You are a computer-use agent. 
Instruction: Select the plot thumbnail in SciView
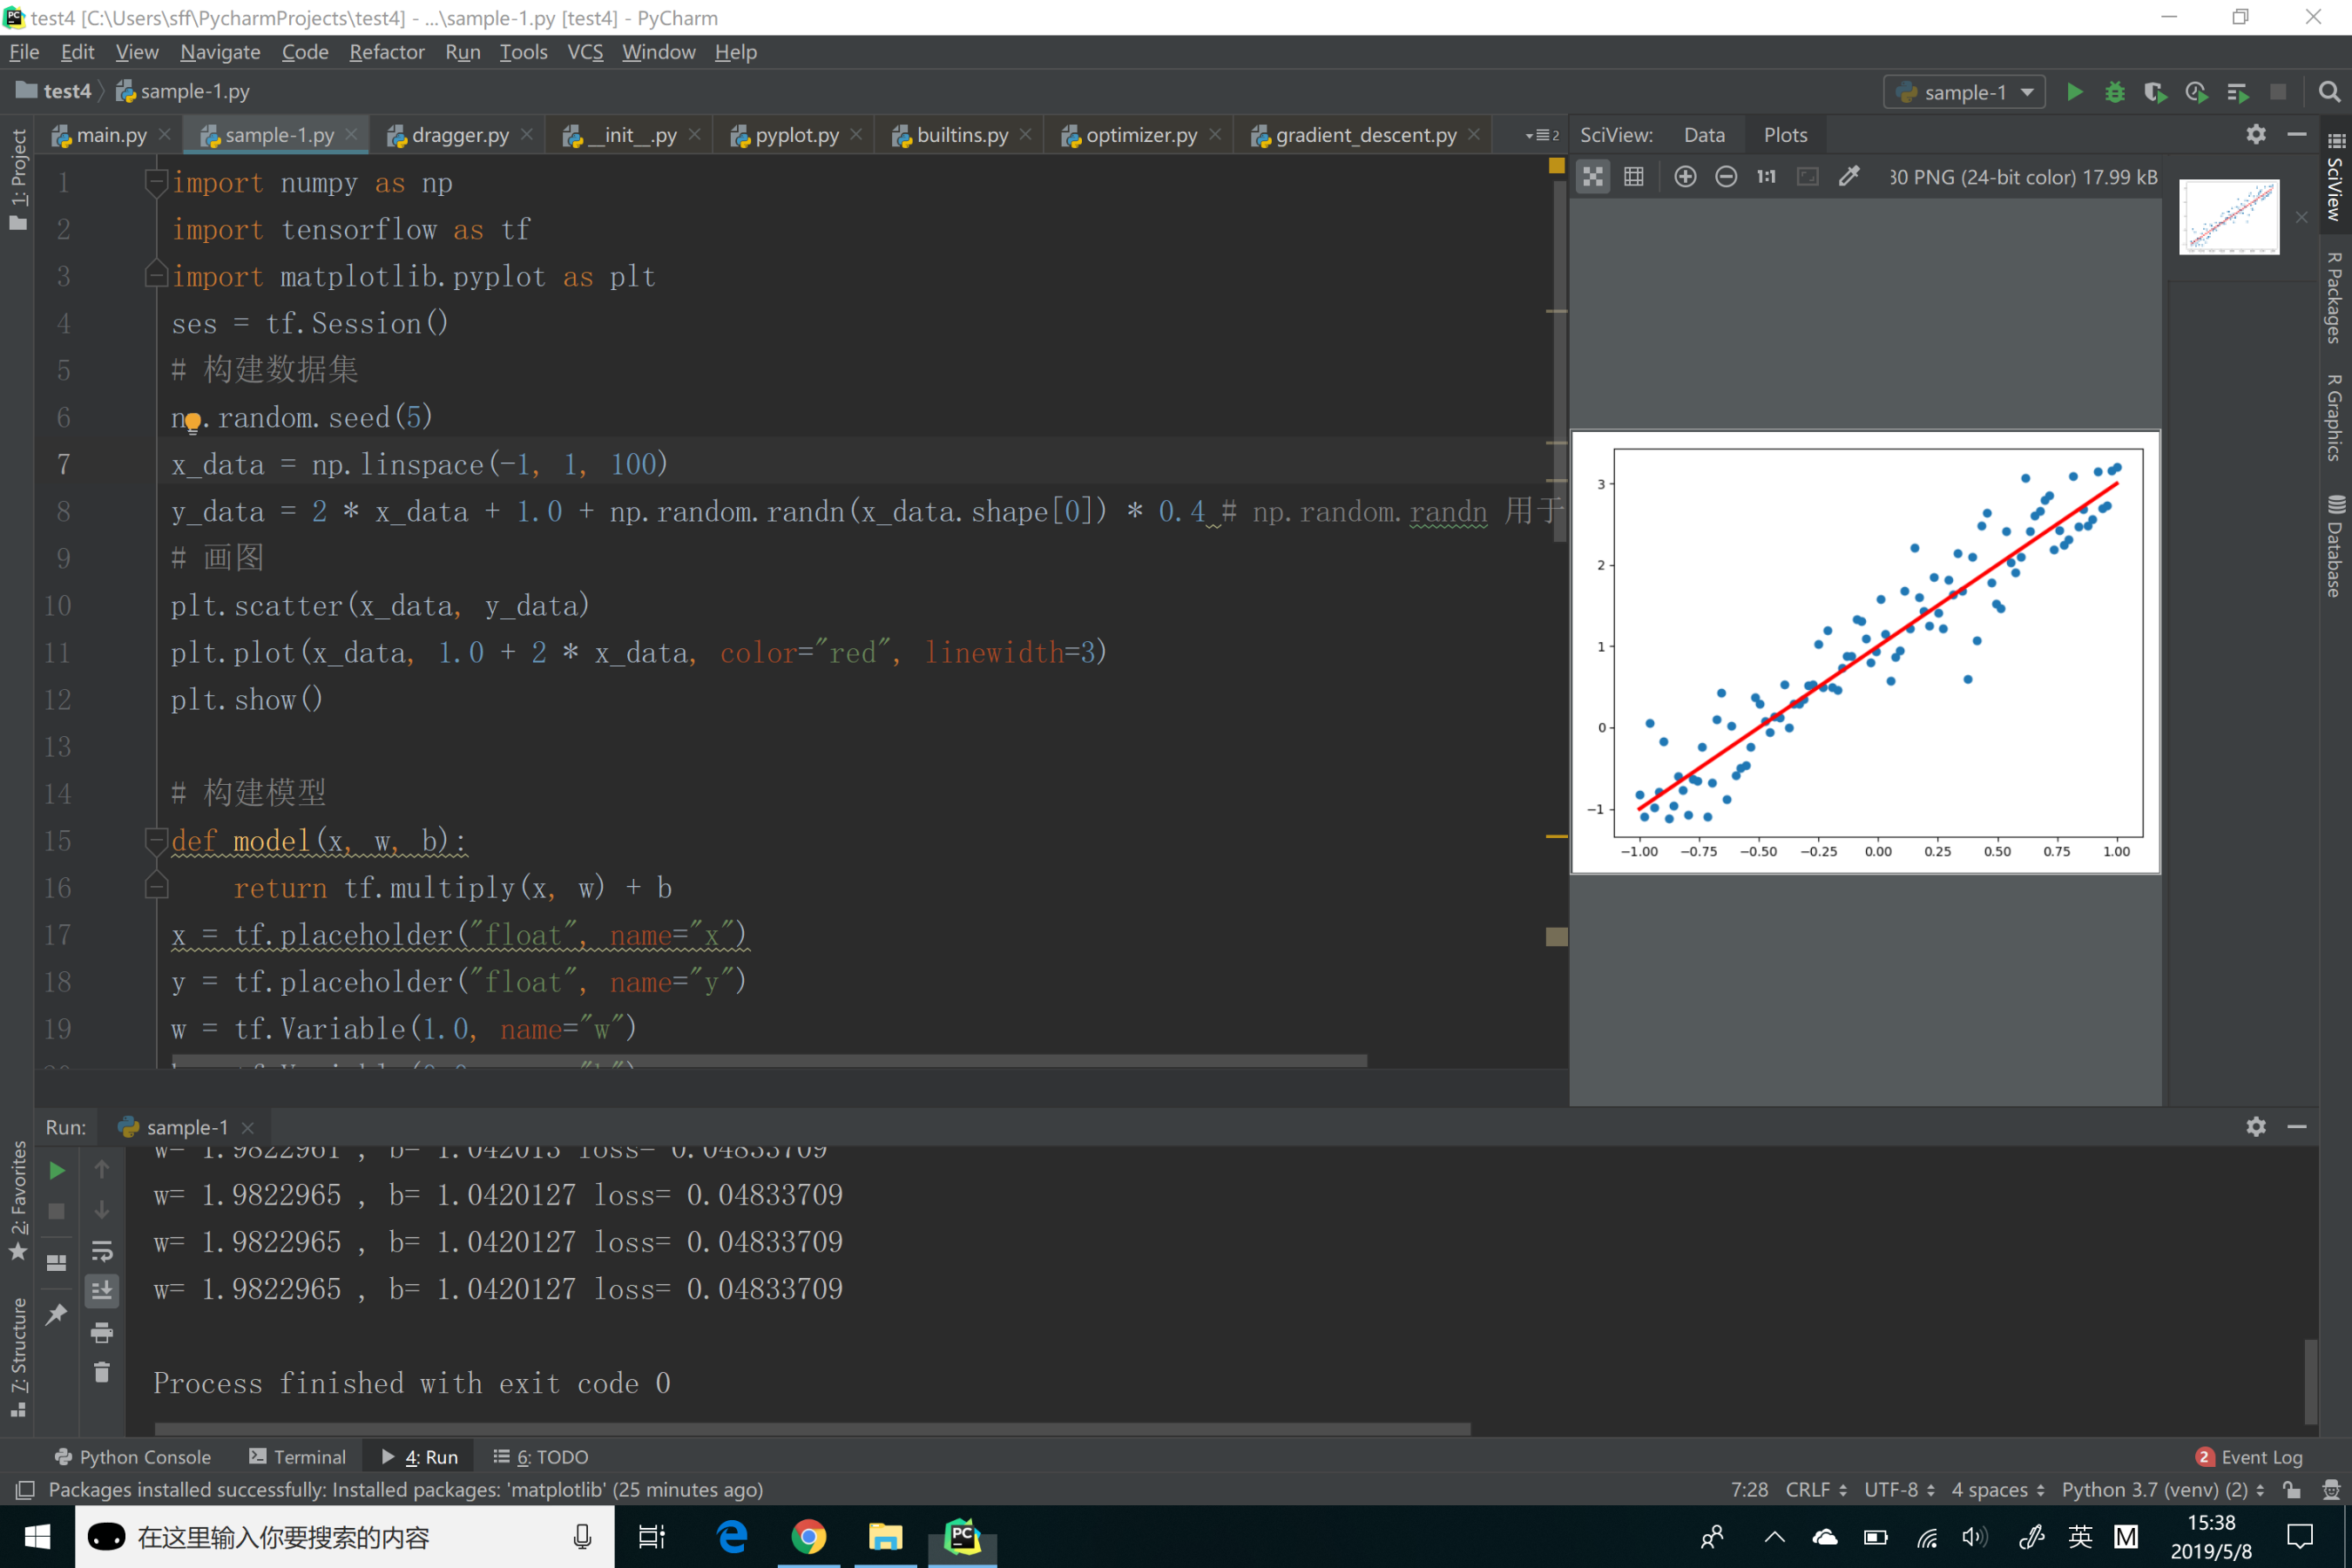coord(2229,217)
